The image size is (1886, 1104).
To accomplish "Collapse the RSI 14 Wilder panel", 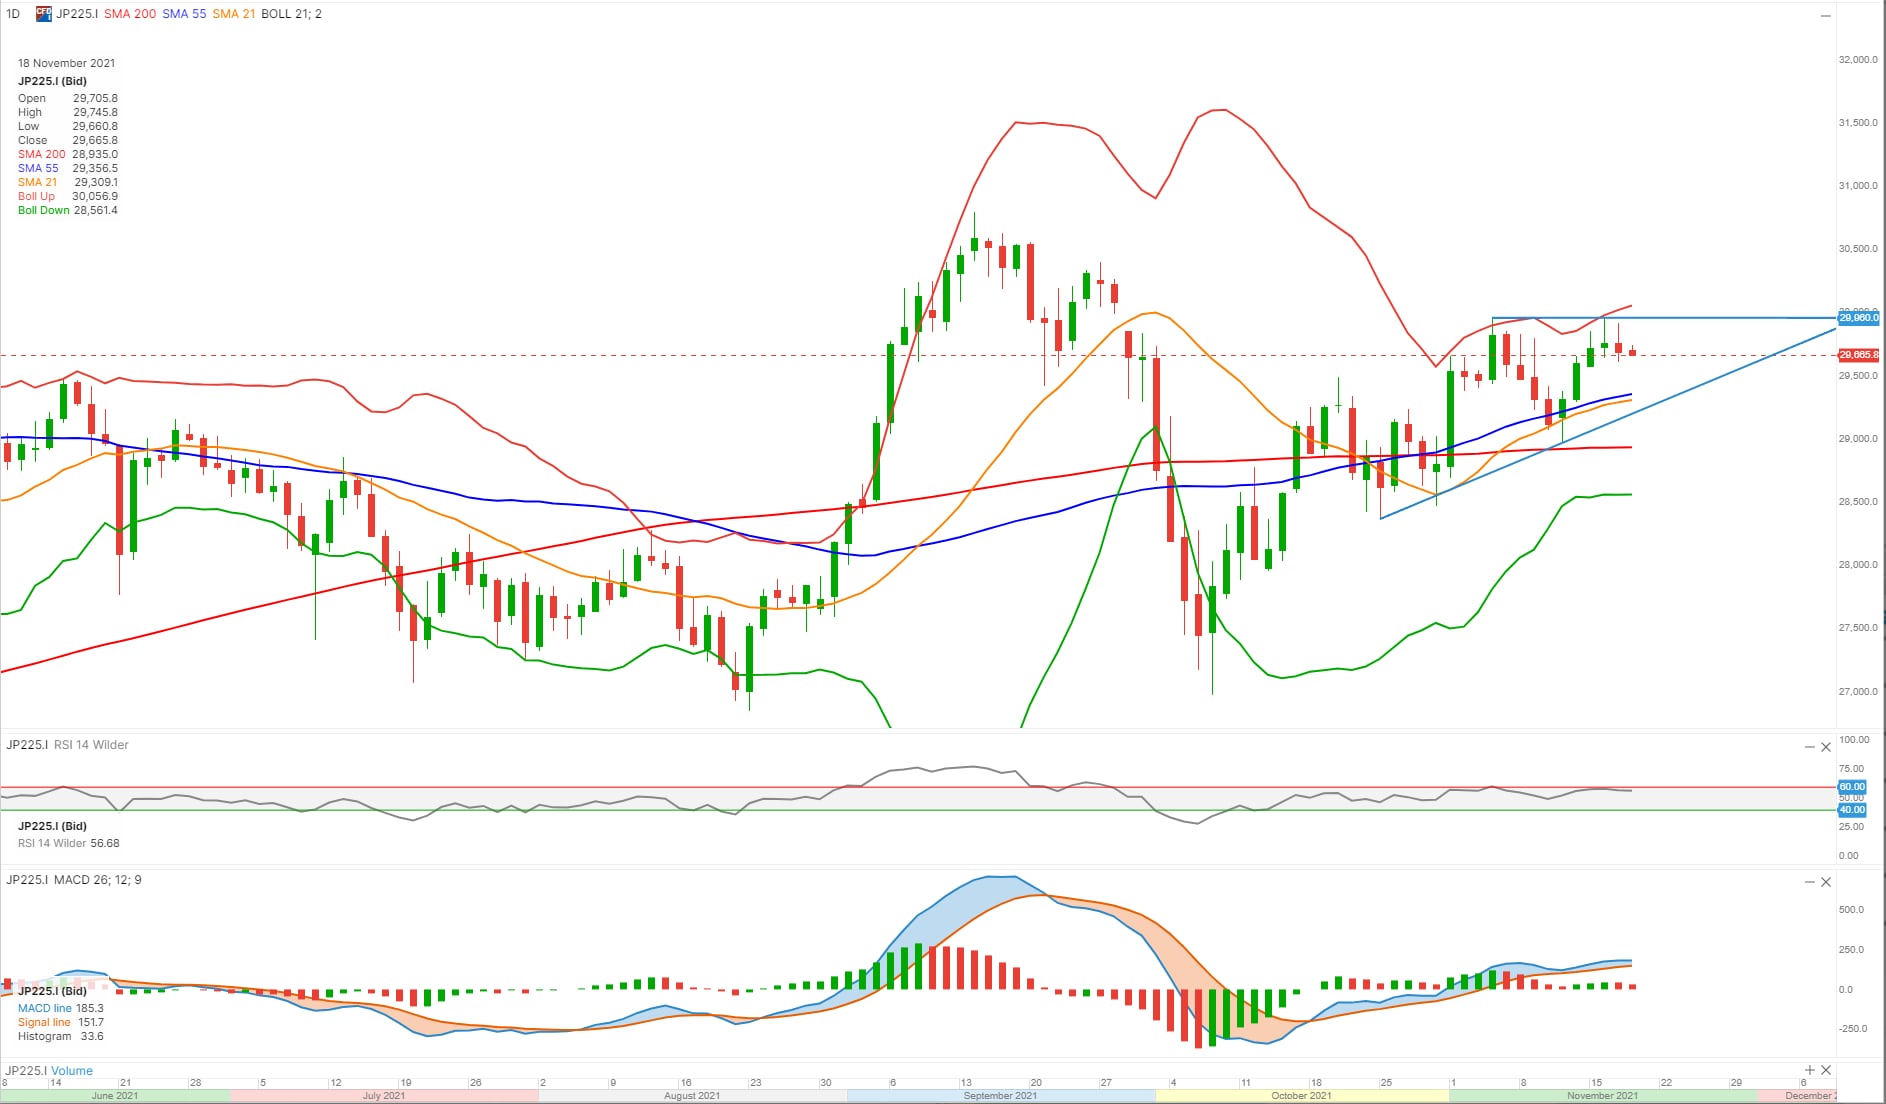I will coord(1809,747).
